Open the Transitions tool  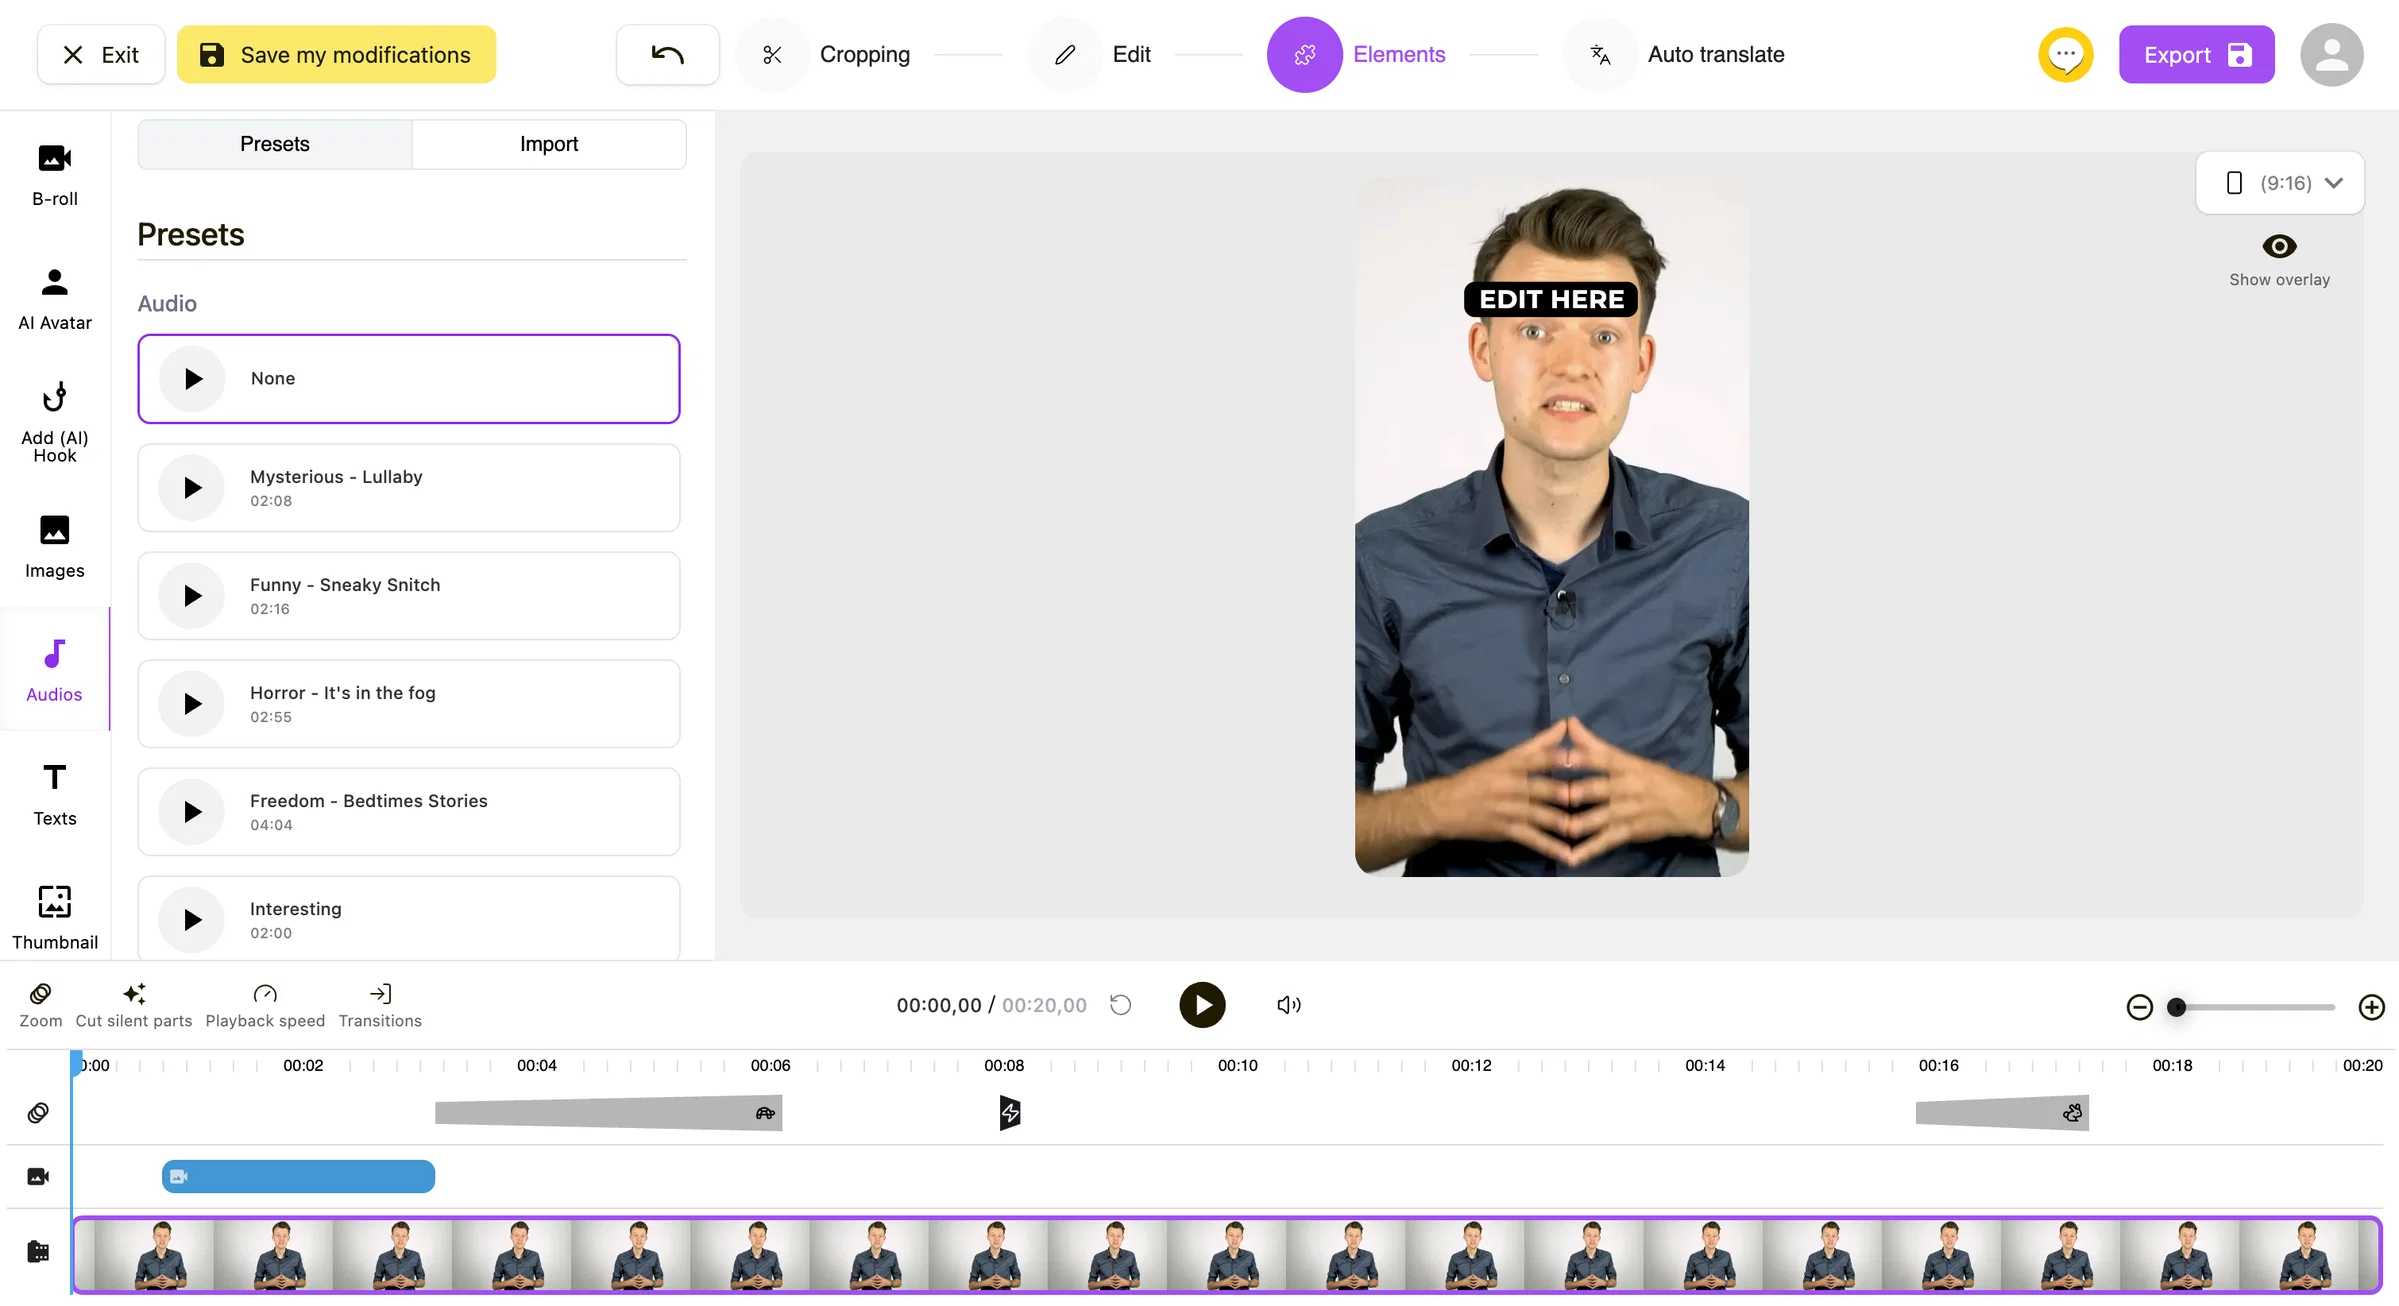(x=380, y=1005)
